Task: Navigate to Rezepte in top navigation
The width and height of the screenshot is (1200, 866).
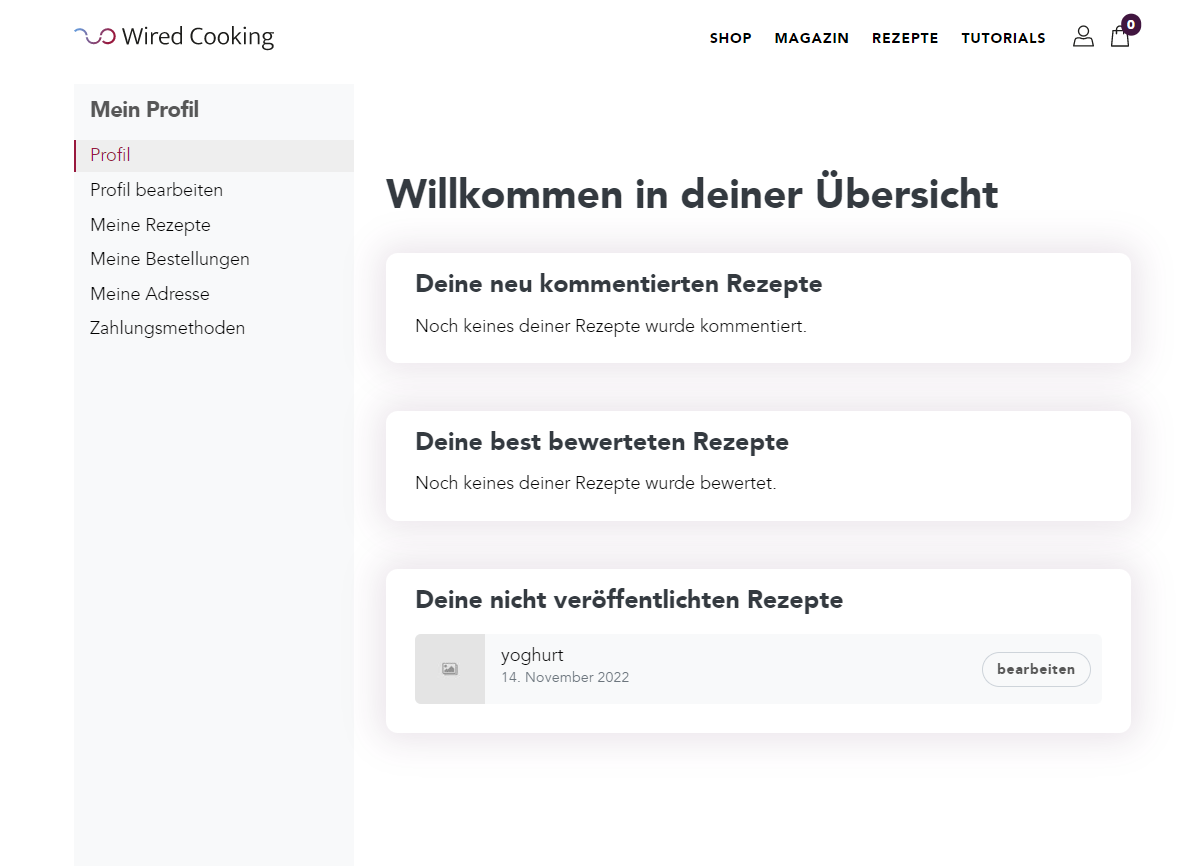Action: (x=905, y=38)
